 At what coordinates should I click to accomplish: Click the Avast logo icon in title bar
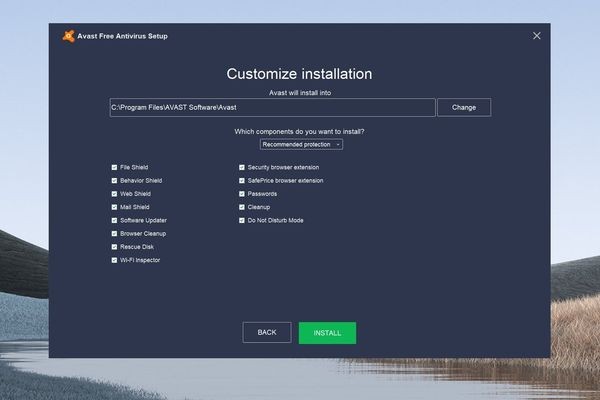tap(68, 36)
